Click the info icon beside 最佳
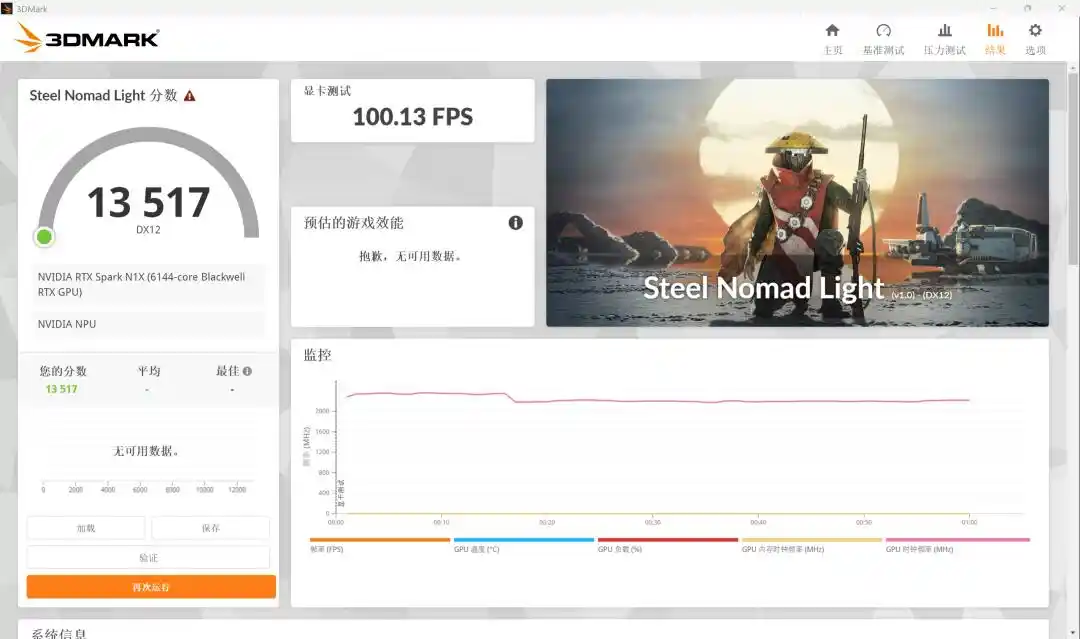This screenshot has height=639, width=1080. point(247,371)
